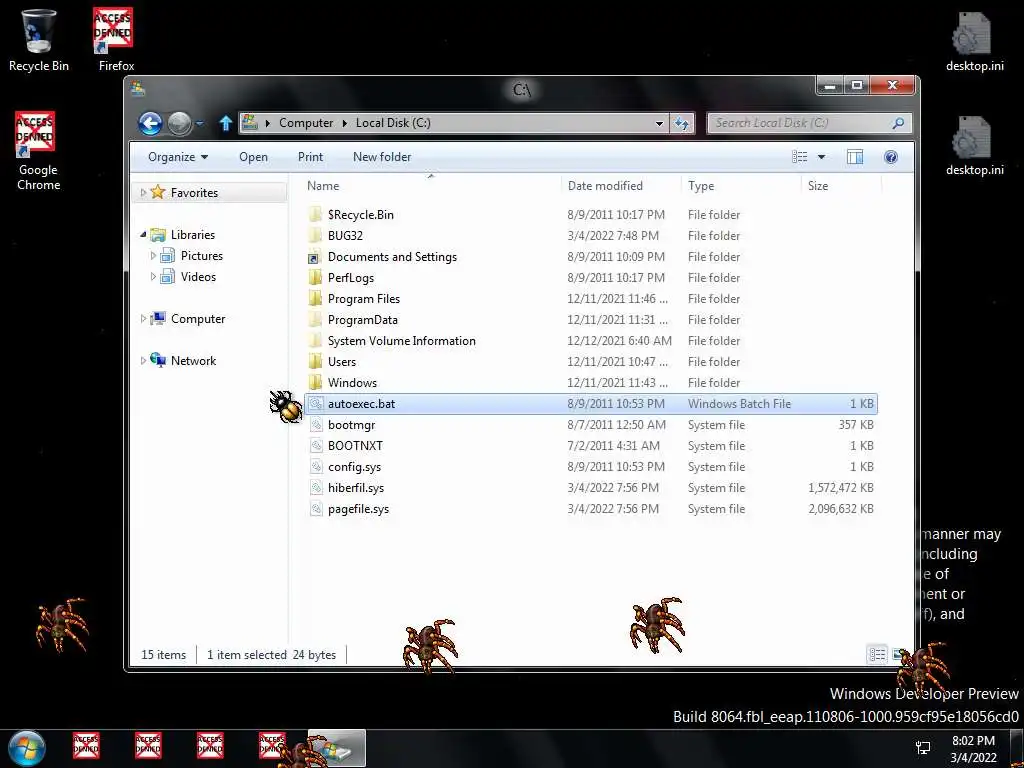This screenshot has height=768, width=1024.
Task: Open the Organize menu
Action: pos(178,157)
